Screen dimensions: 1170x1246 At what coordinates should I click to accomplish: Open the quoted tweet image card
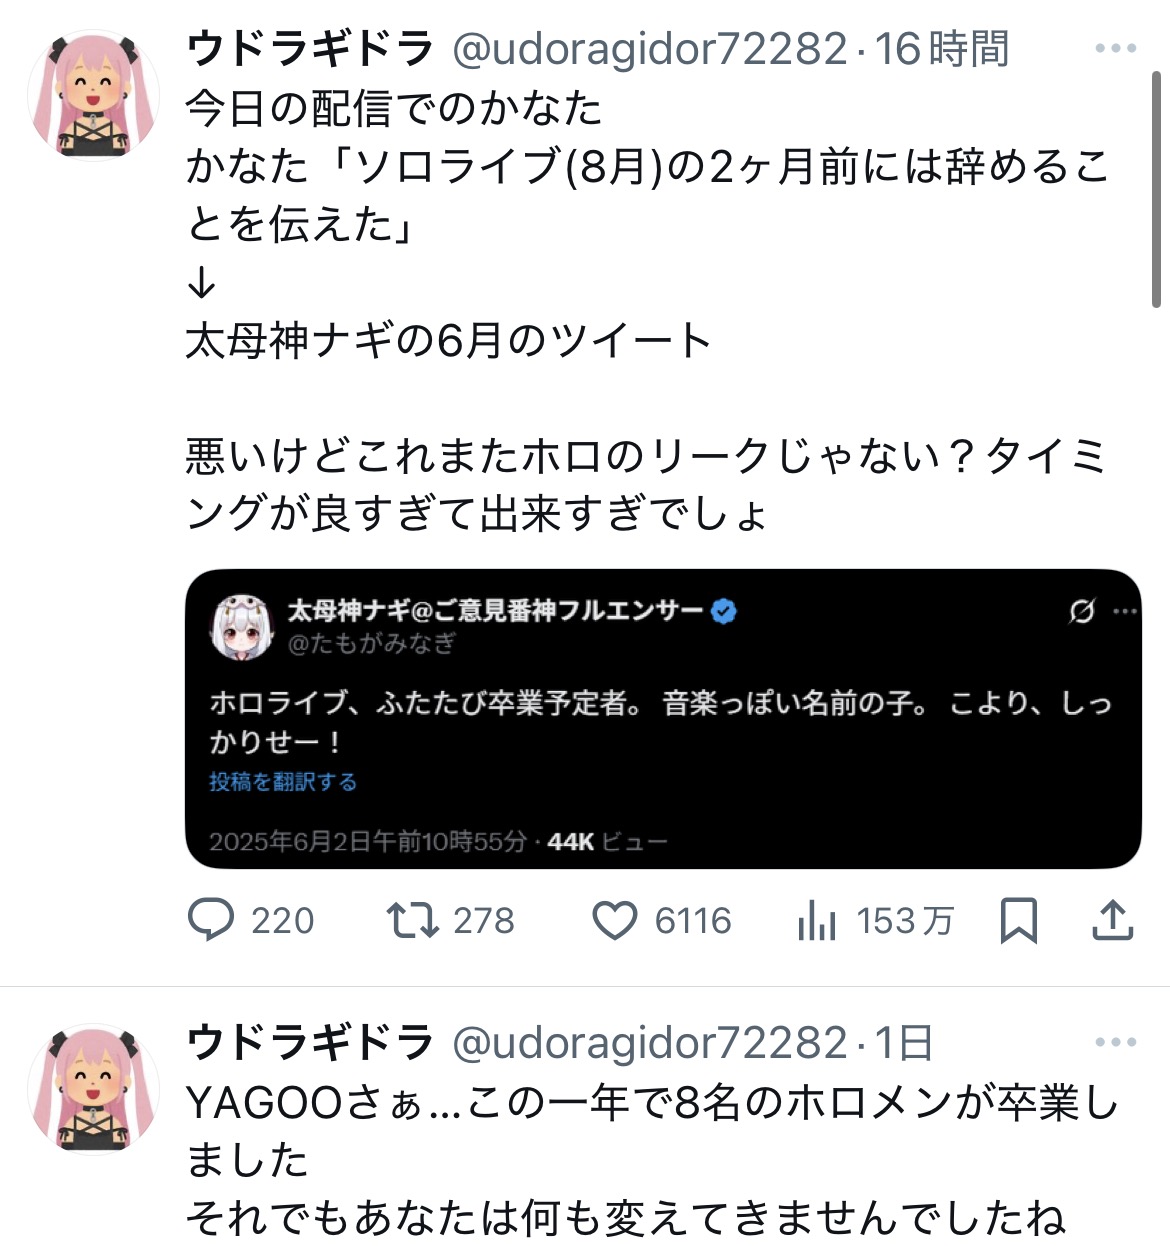tap(663, 718)
